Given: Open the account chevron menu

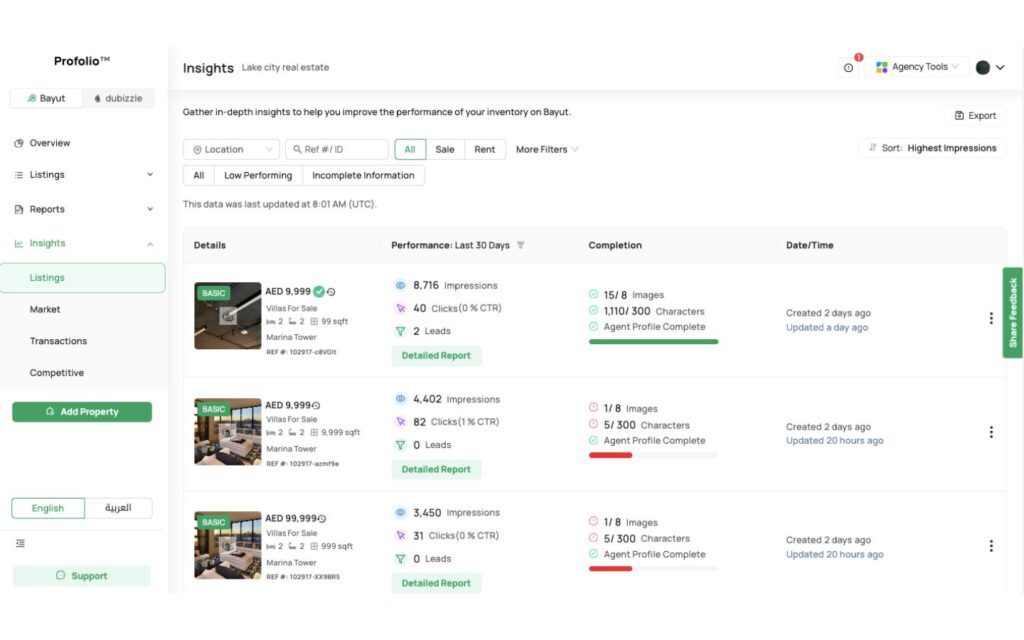Looking at the screenshot, I should click(1000, 67).
